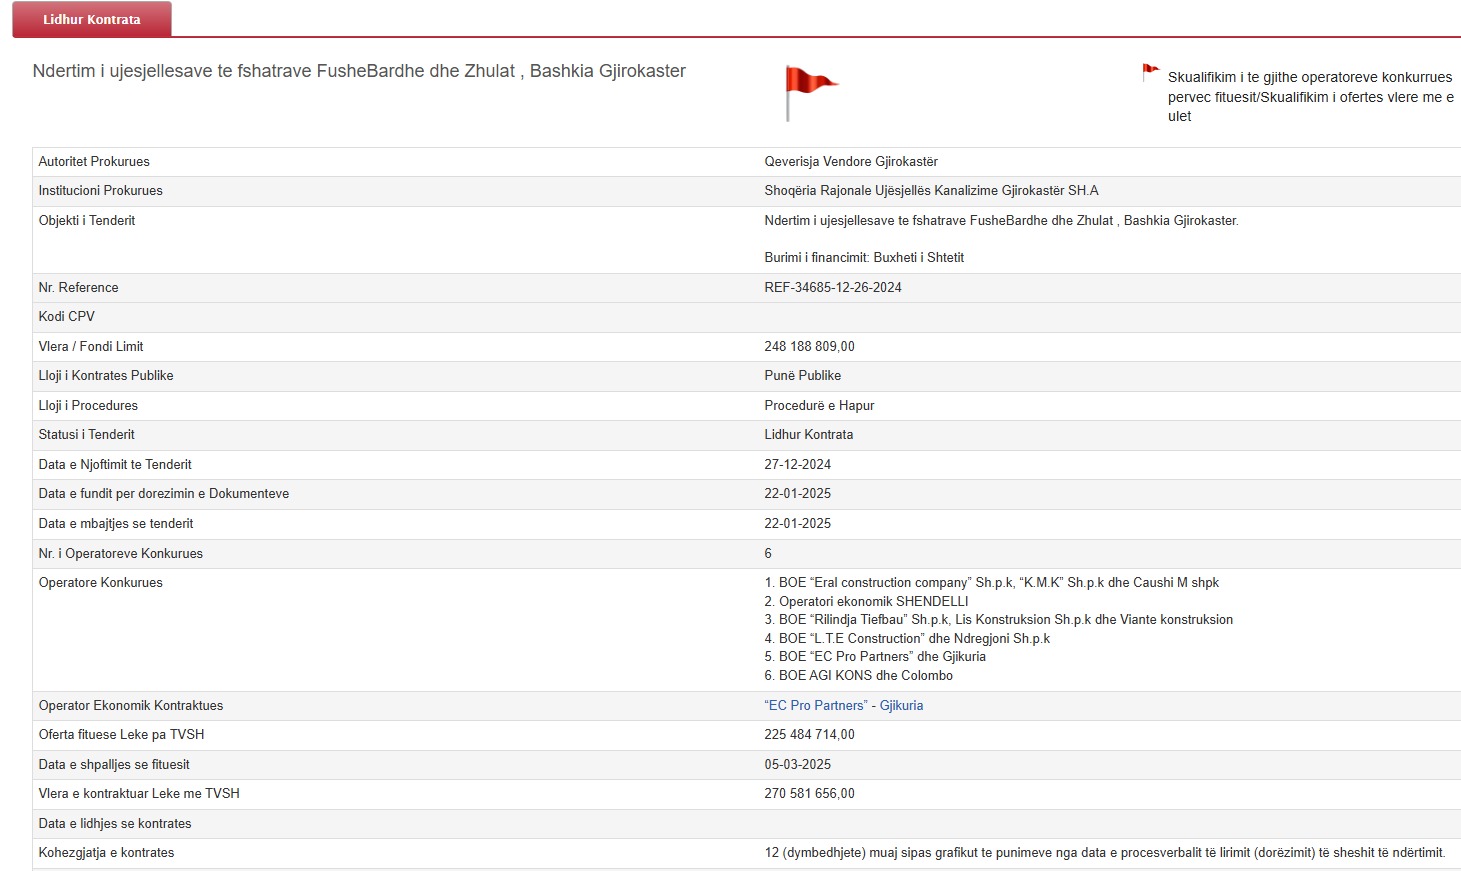Click the Data e Njoftimit te Tenderit label
1461x871 pixels.
tap(115, 464)
